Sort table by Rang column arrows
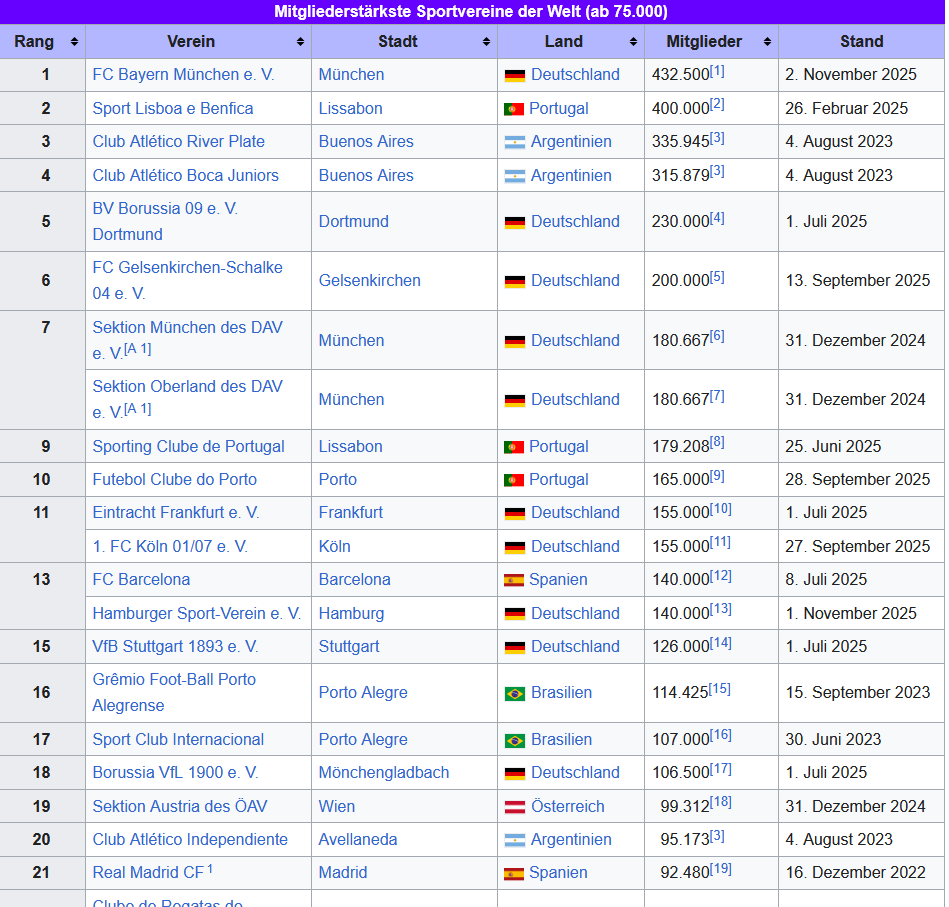The width and height of the screenshot is (949, 907). click(74, 42)
